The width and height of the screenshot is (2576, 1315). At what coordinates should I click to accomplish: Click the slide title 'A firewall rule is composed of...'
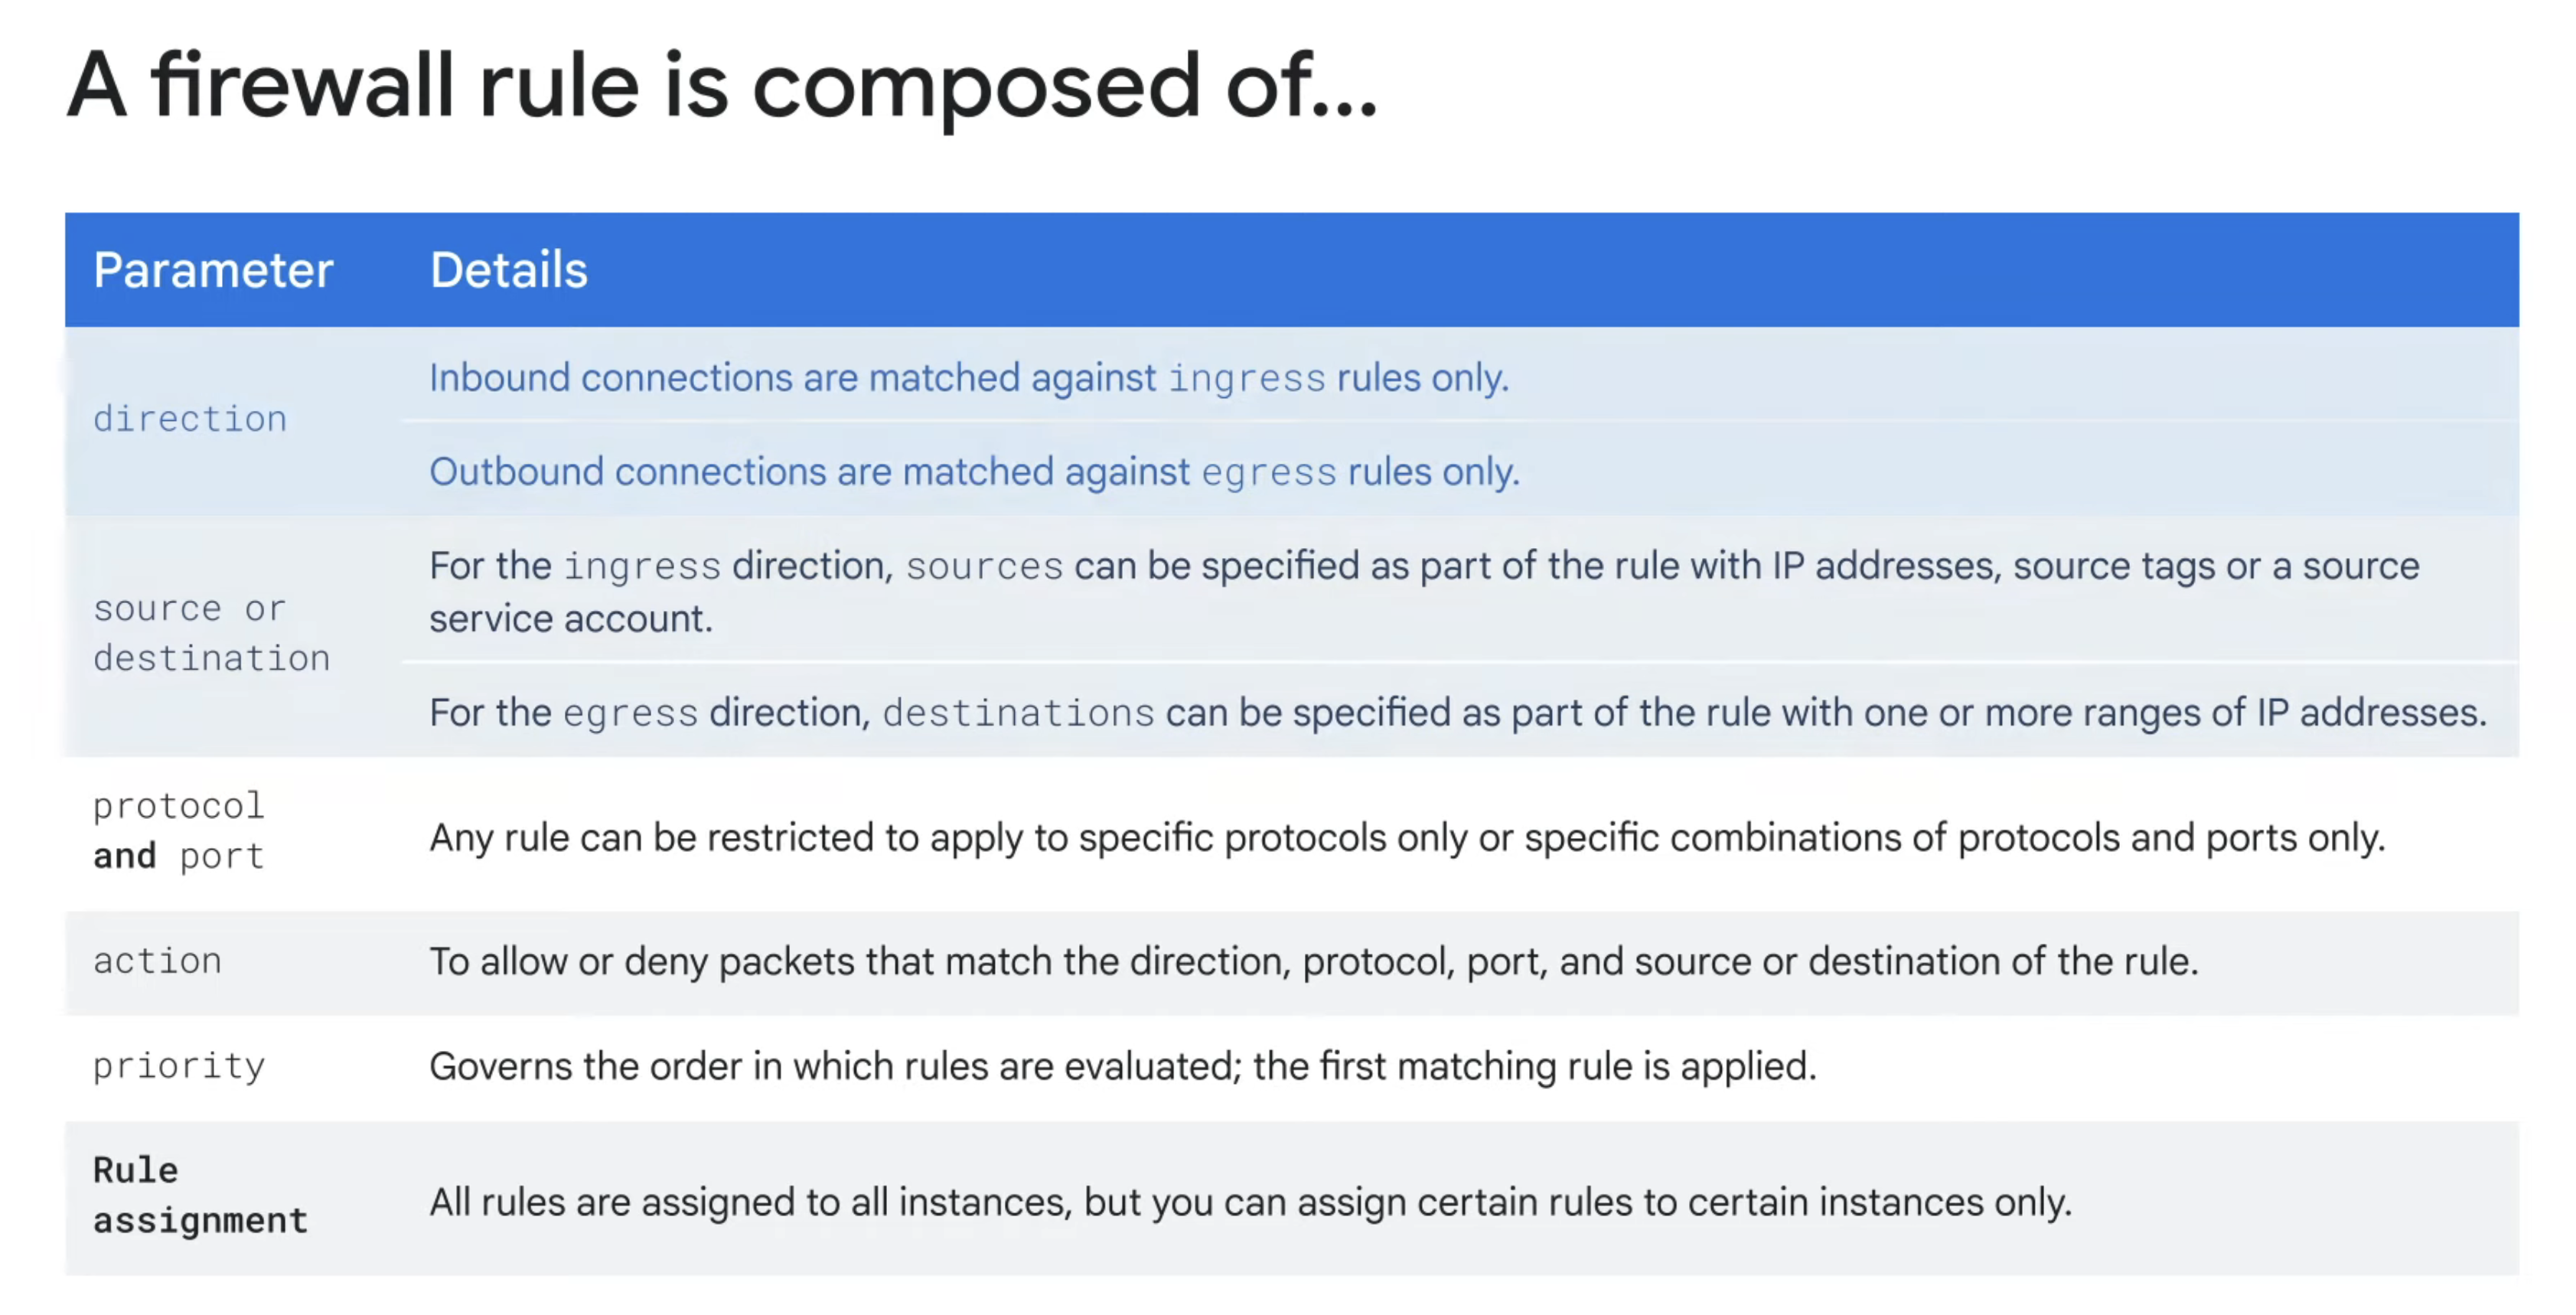[721, 86]
